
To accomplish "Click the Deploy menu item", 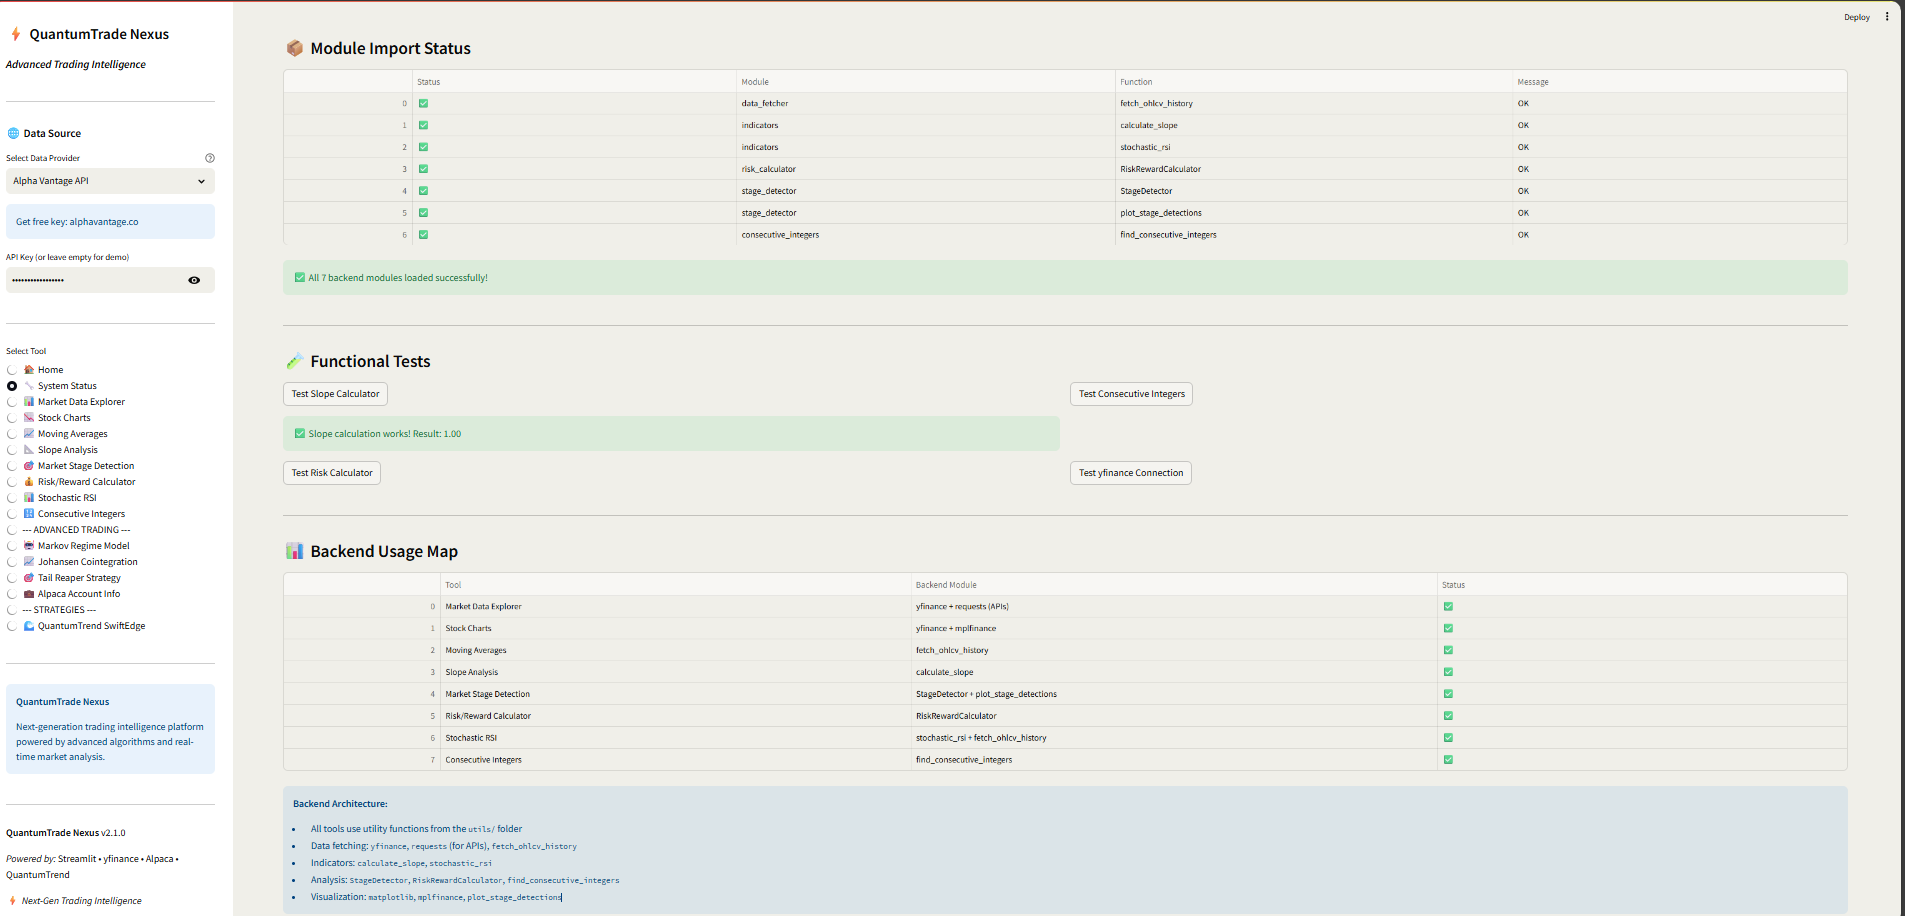I will (x=1857, y=17).
